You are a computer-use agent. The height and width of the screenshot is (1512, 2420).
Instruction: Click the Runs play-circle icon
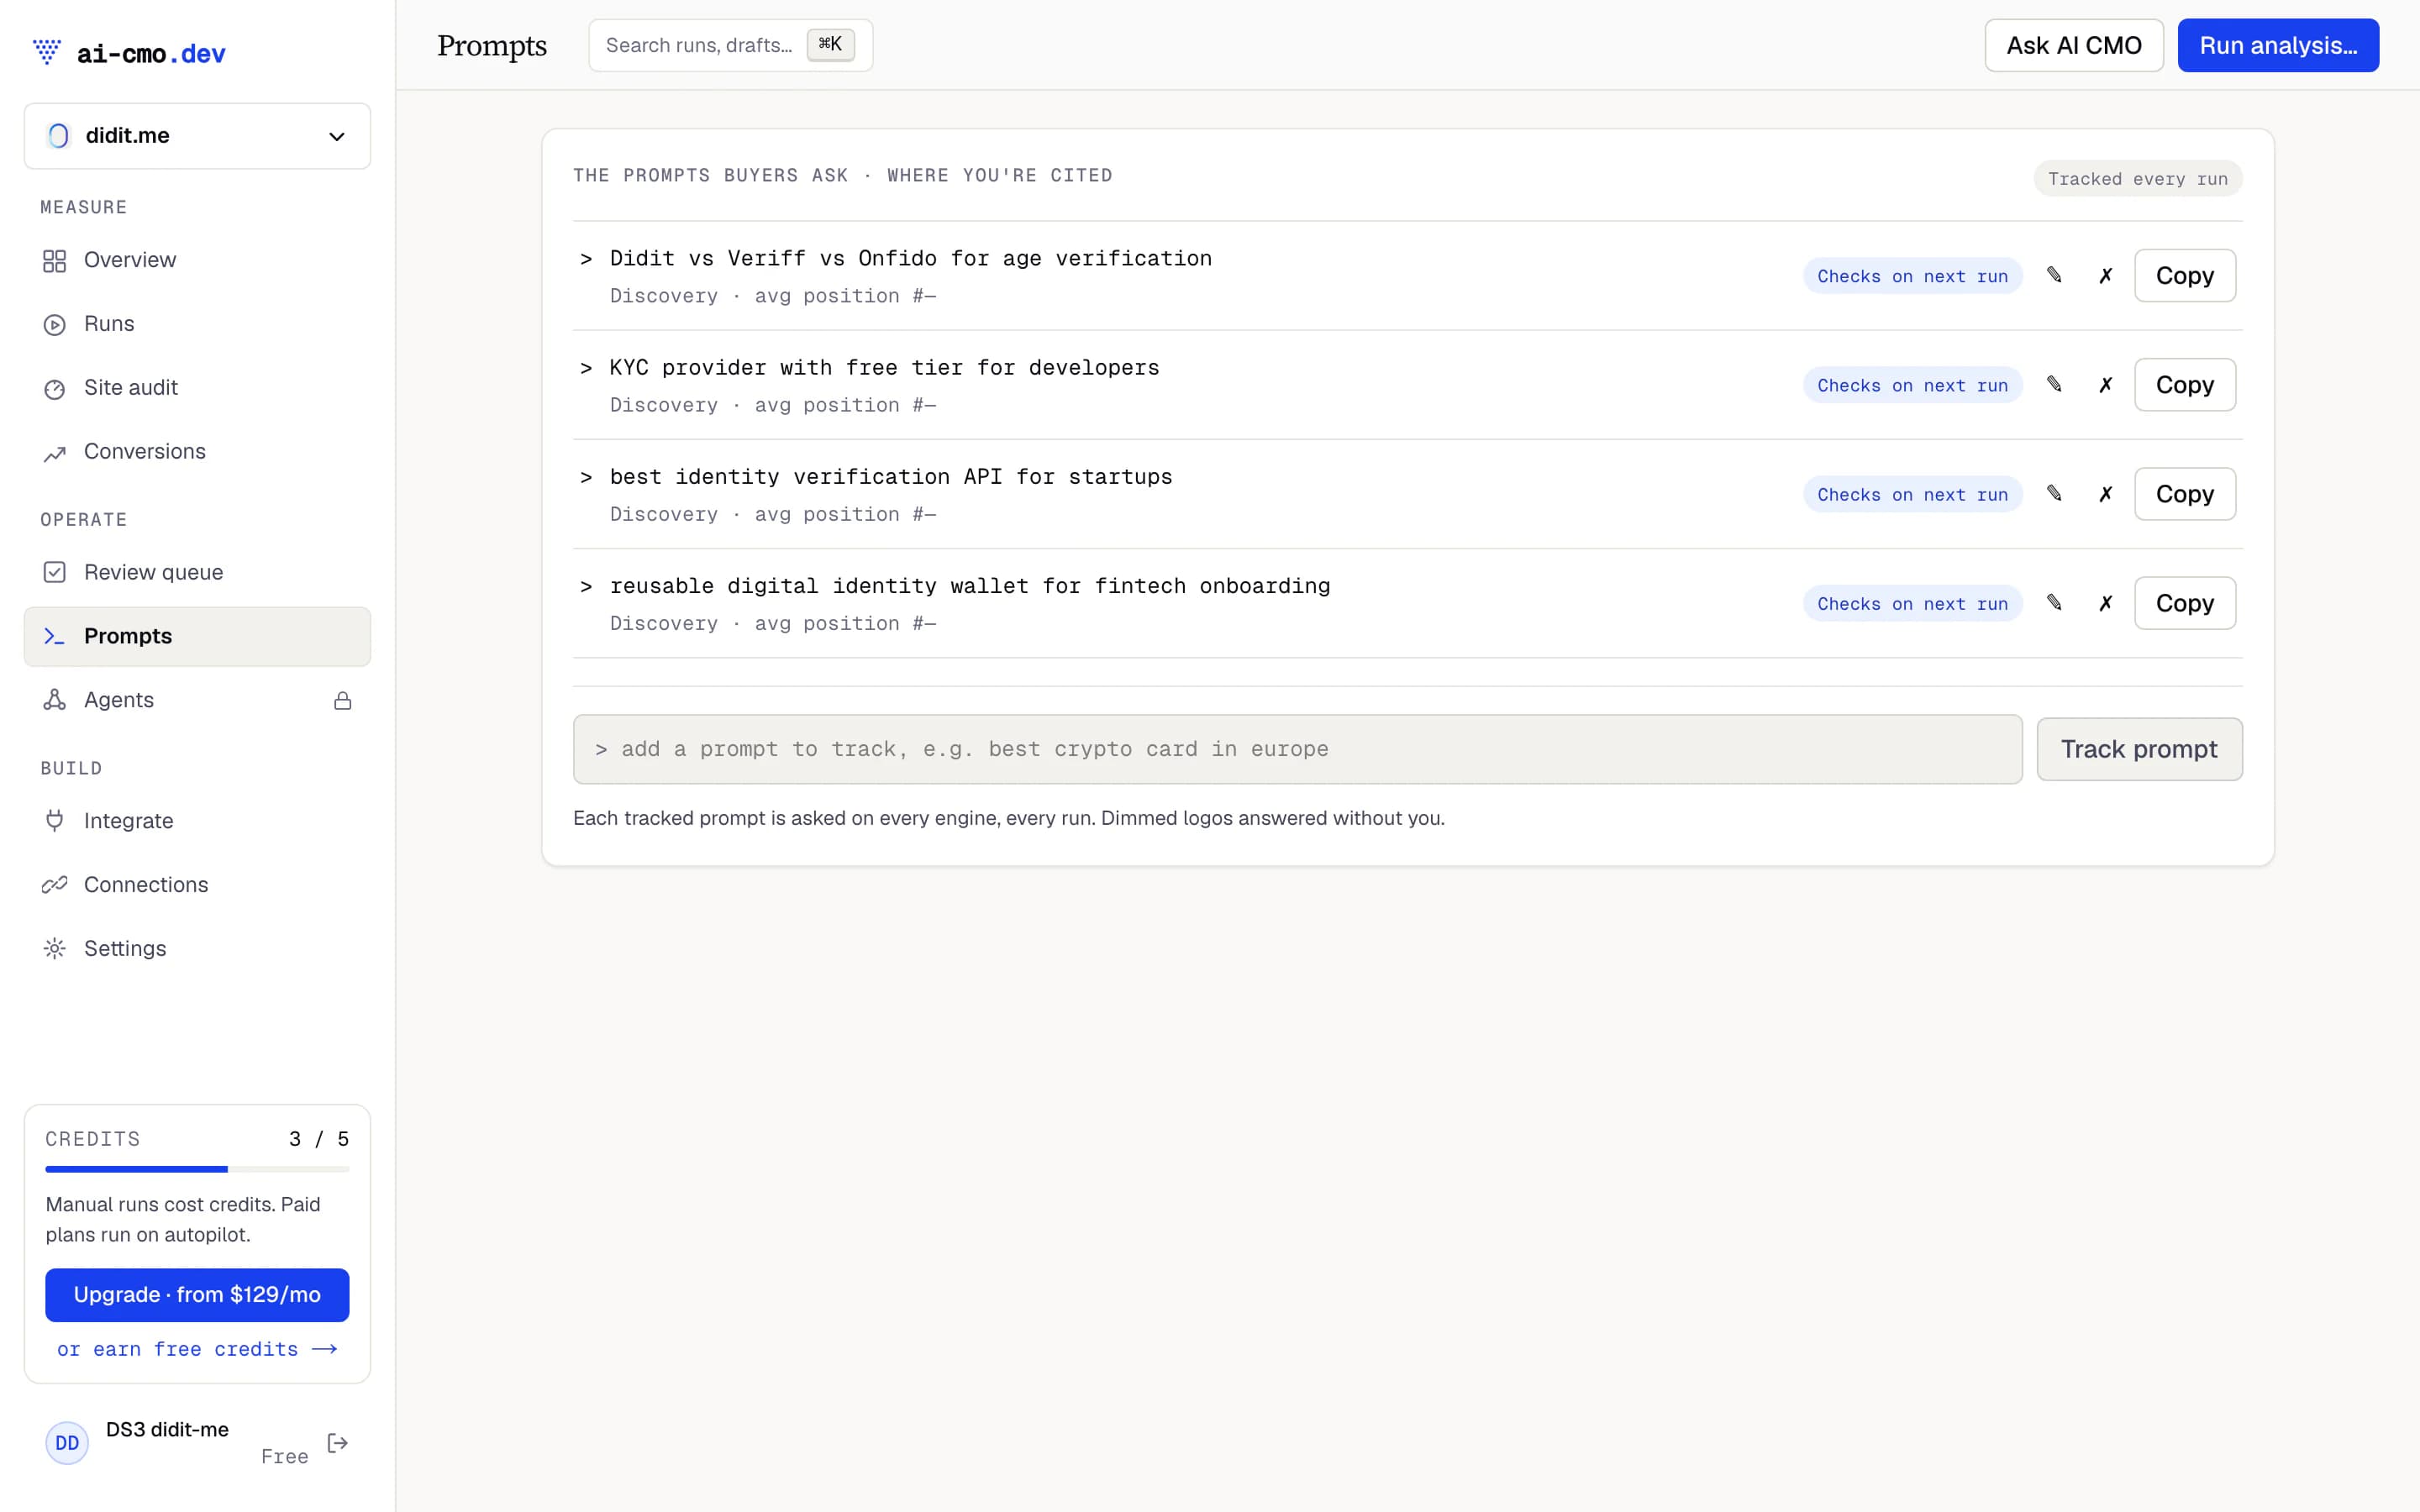pyautogui.click(x=55, y=325)
